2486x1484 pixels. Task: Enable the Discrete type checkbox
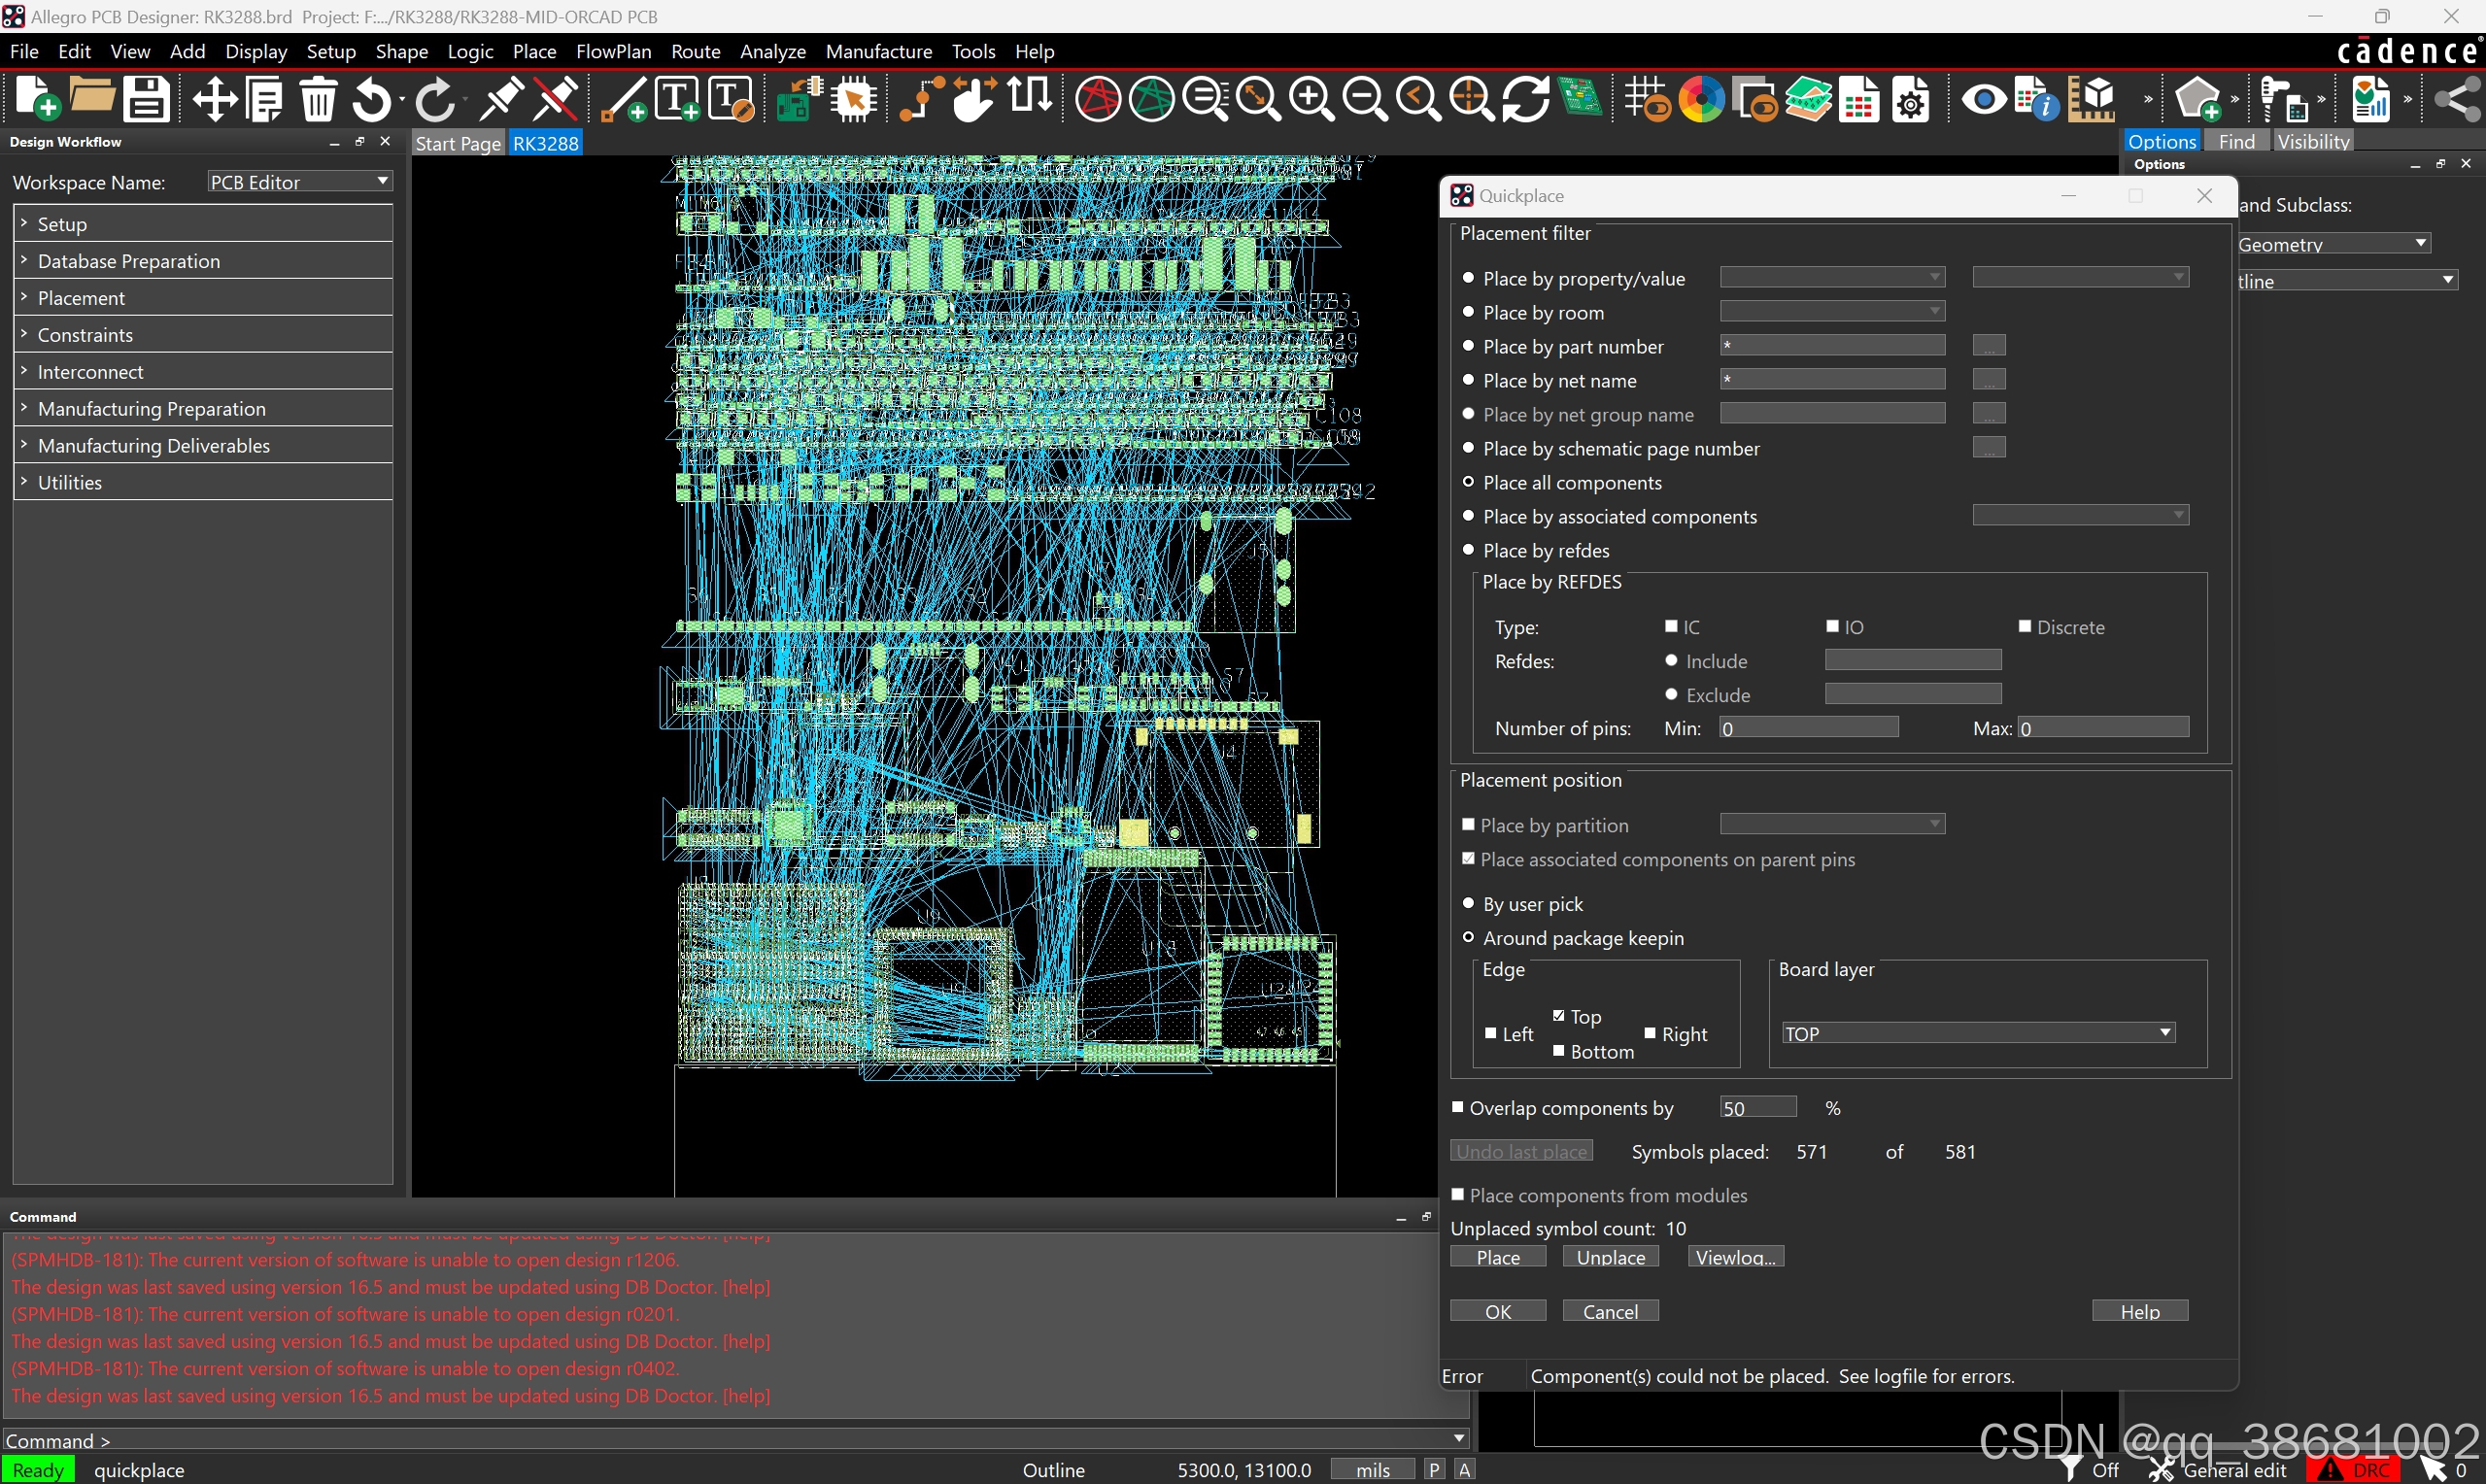pos(2024,626)
